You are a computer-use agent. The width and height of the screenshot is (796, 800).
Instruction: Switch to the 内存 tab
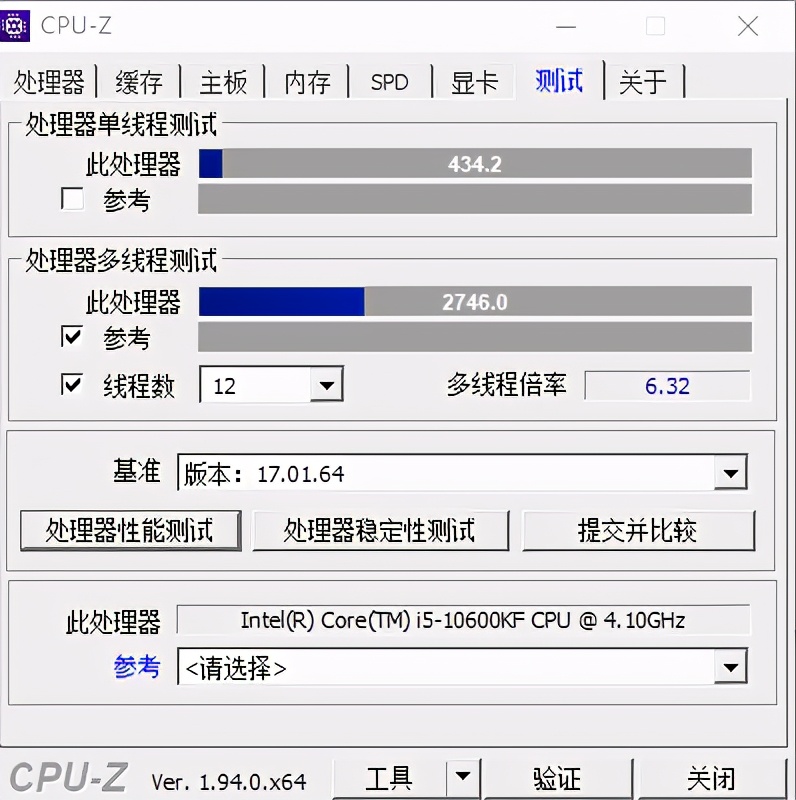coord(307,82)
